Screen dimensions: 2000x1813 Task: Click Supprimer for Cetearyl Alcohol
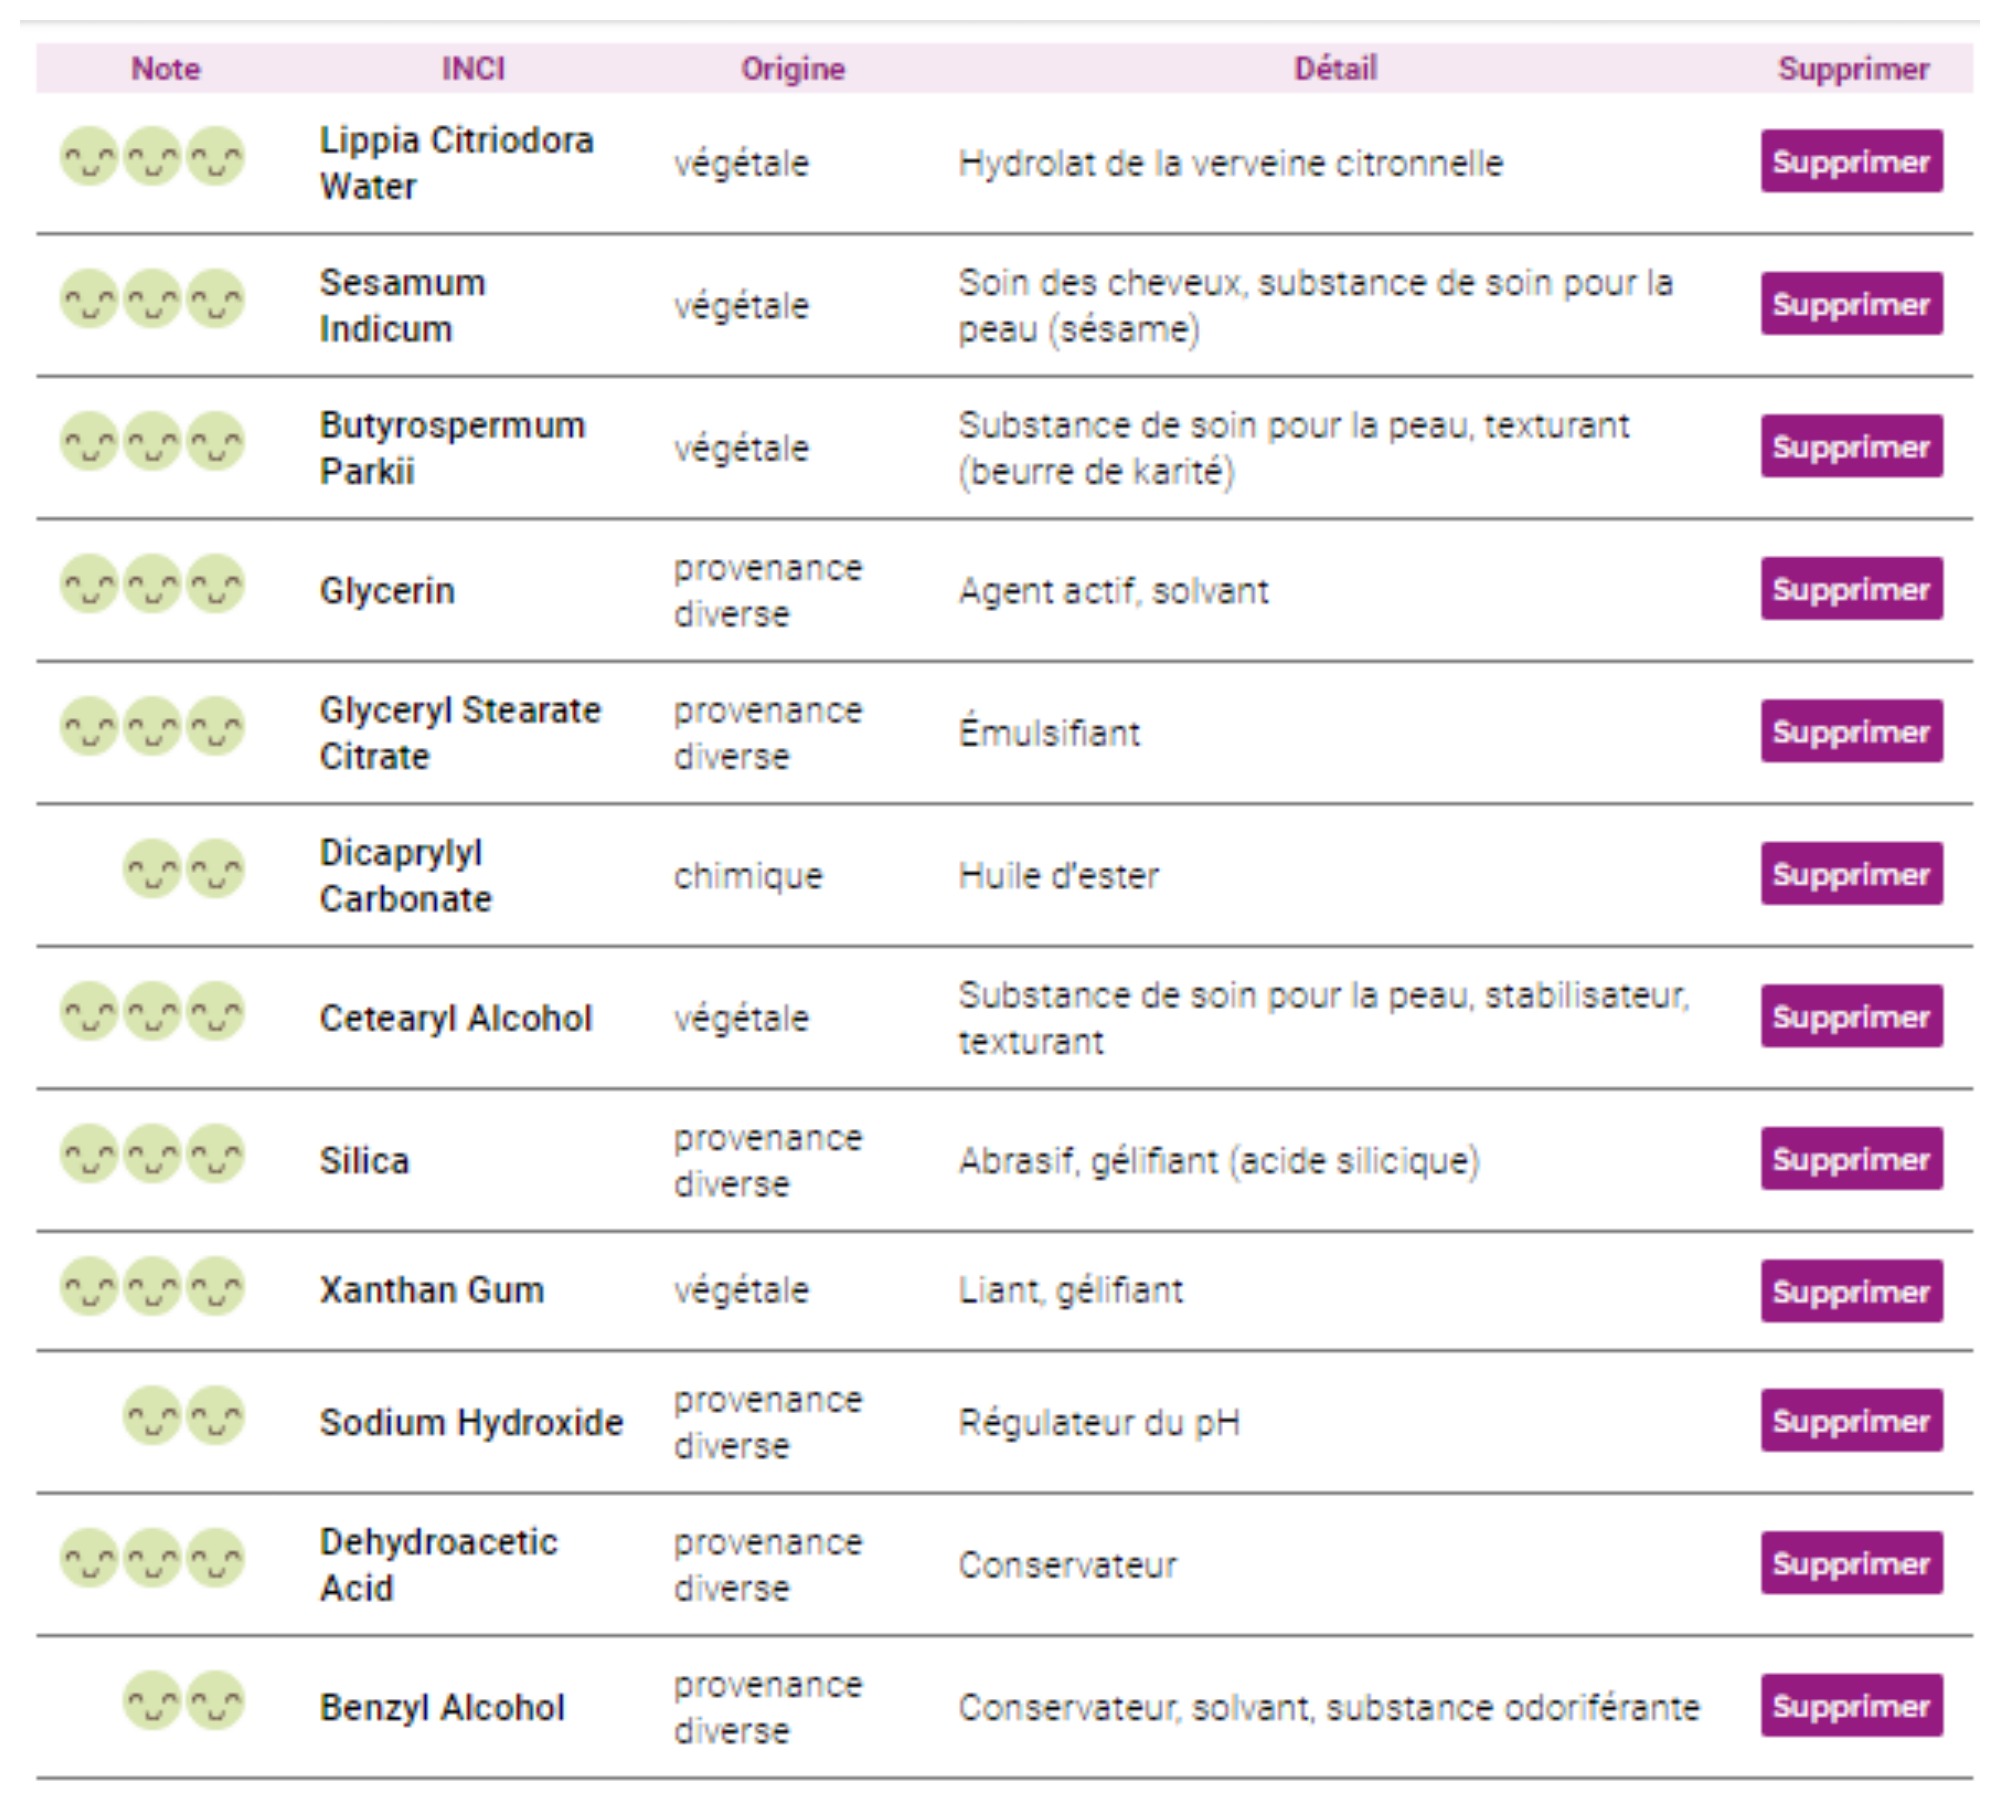[x=1851, y=1016]
